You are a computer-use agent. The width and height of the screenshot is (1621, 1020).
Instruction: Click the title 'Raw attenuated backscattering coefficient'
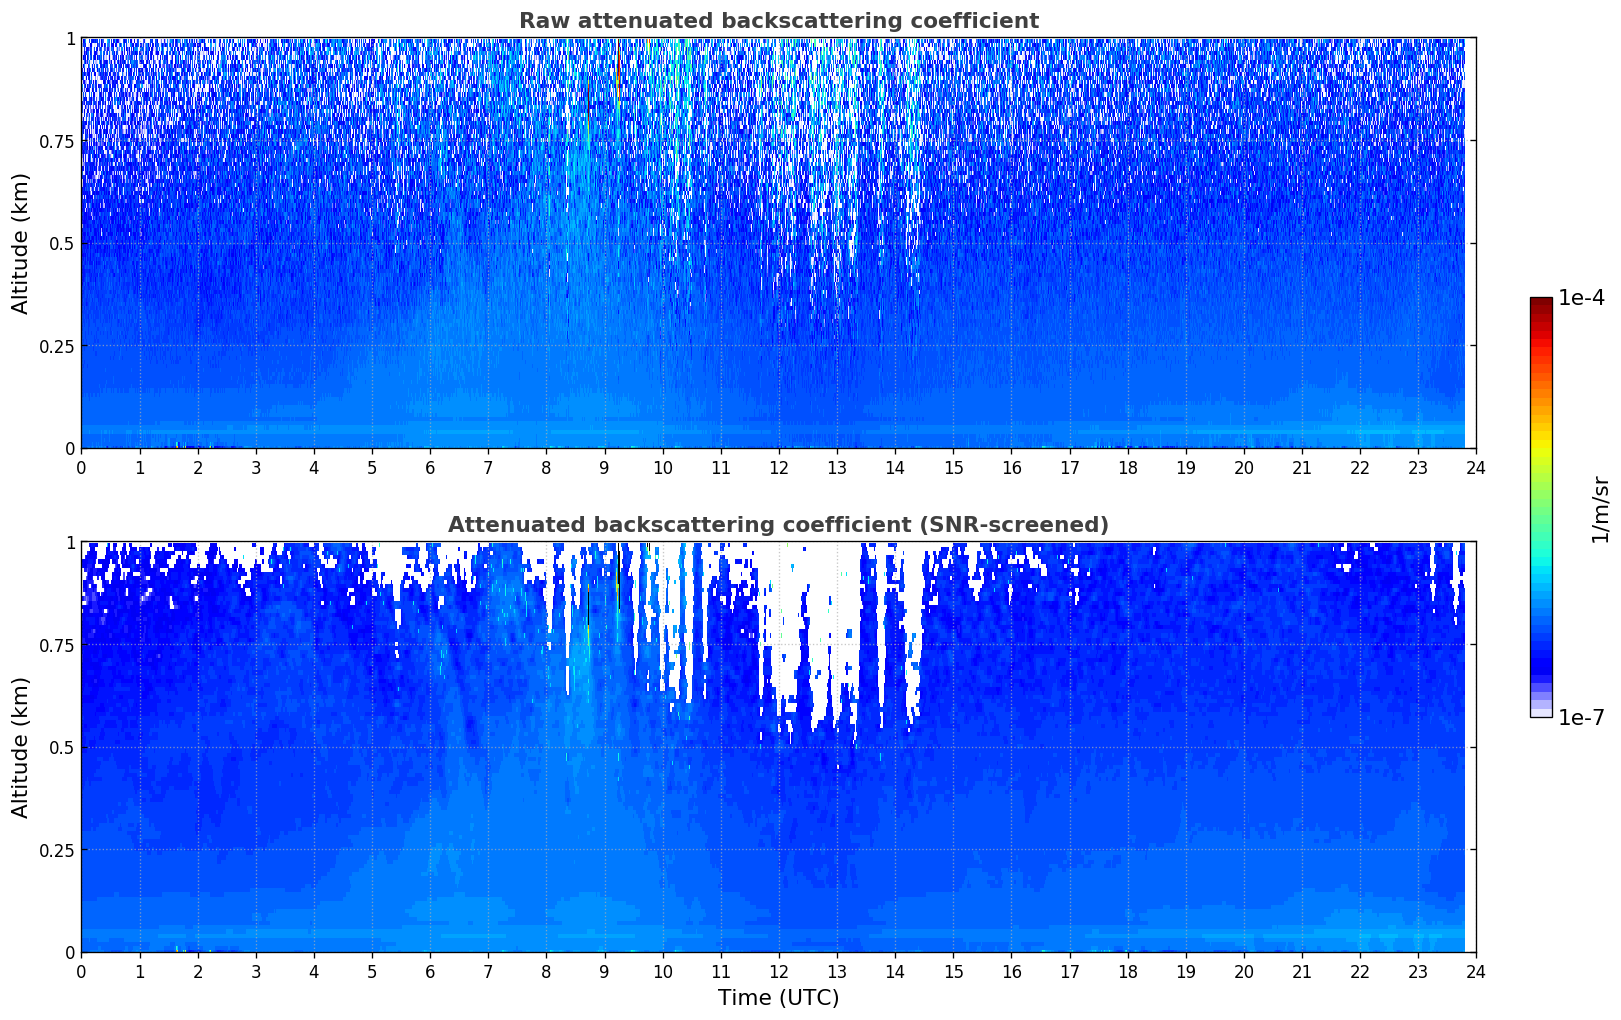778,21
